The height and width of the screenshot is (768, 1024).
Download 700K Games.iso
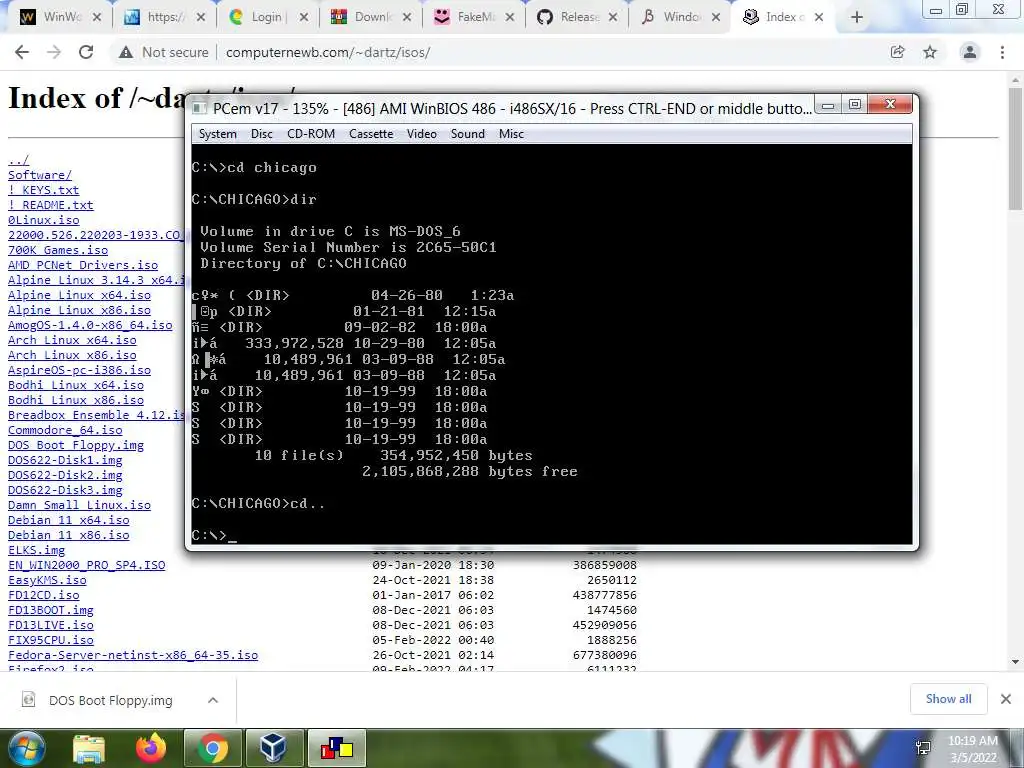click(x=58, y=250)
